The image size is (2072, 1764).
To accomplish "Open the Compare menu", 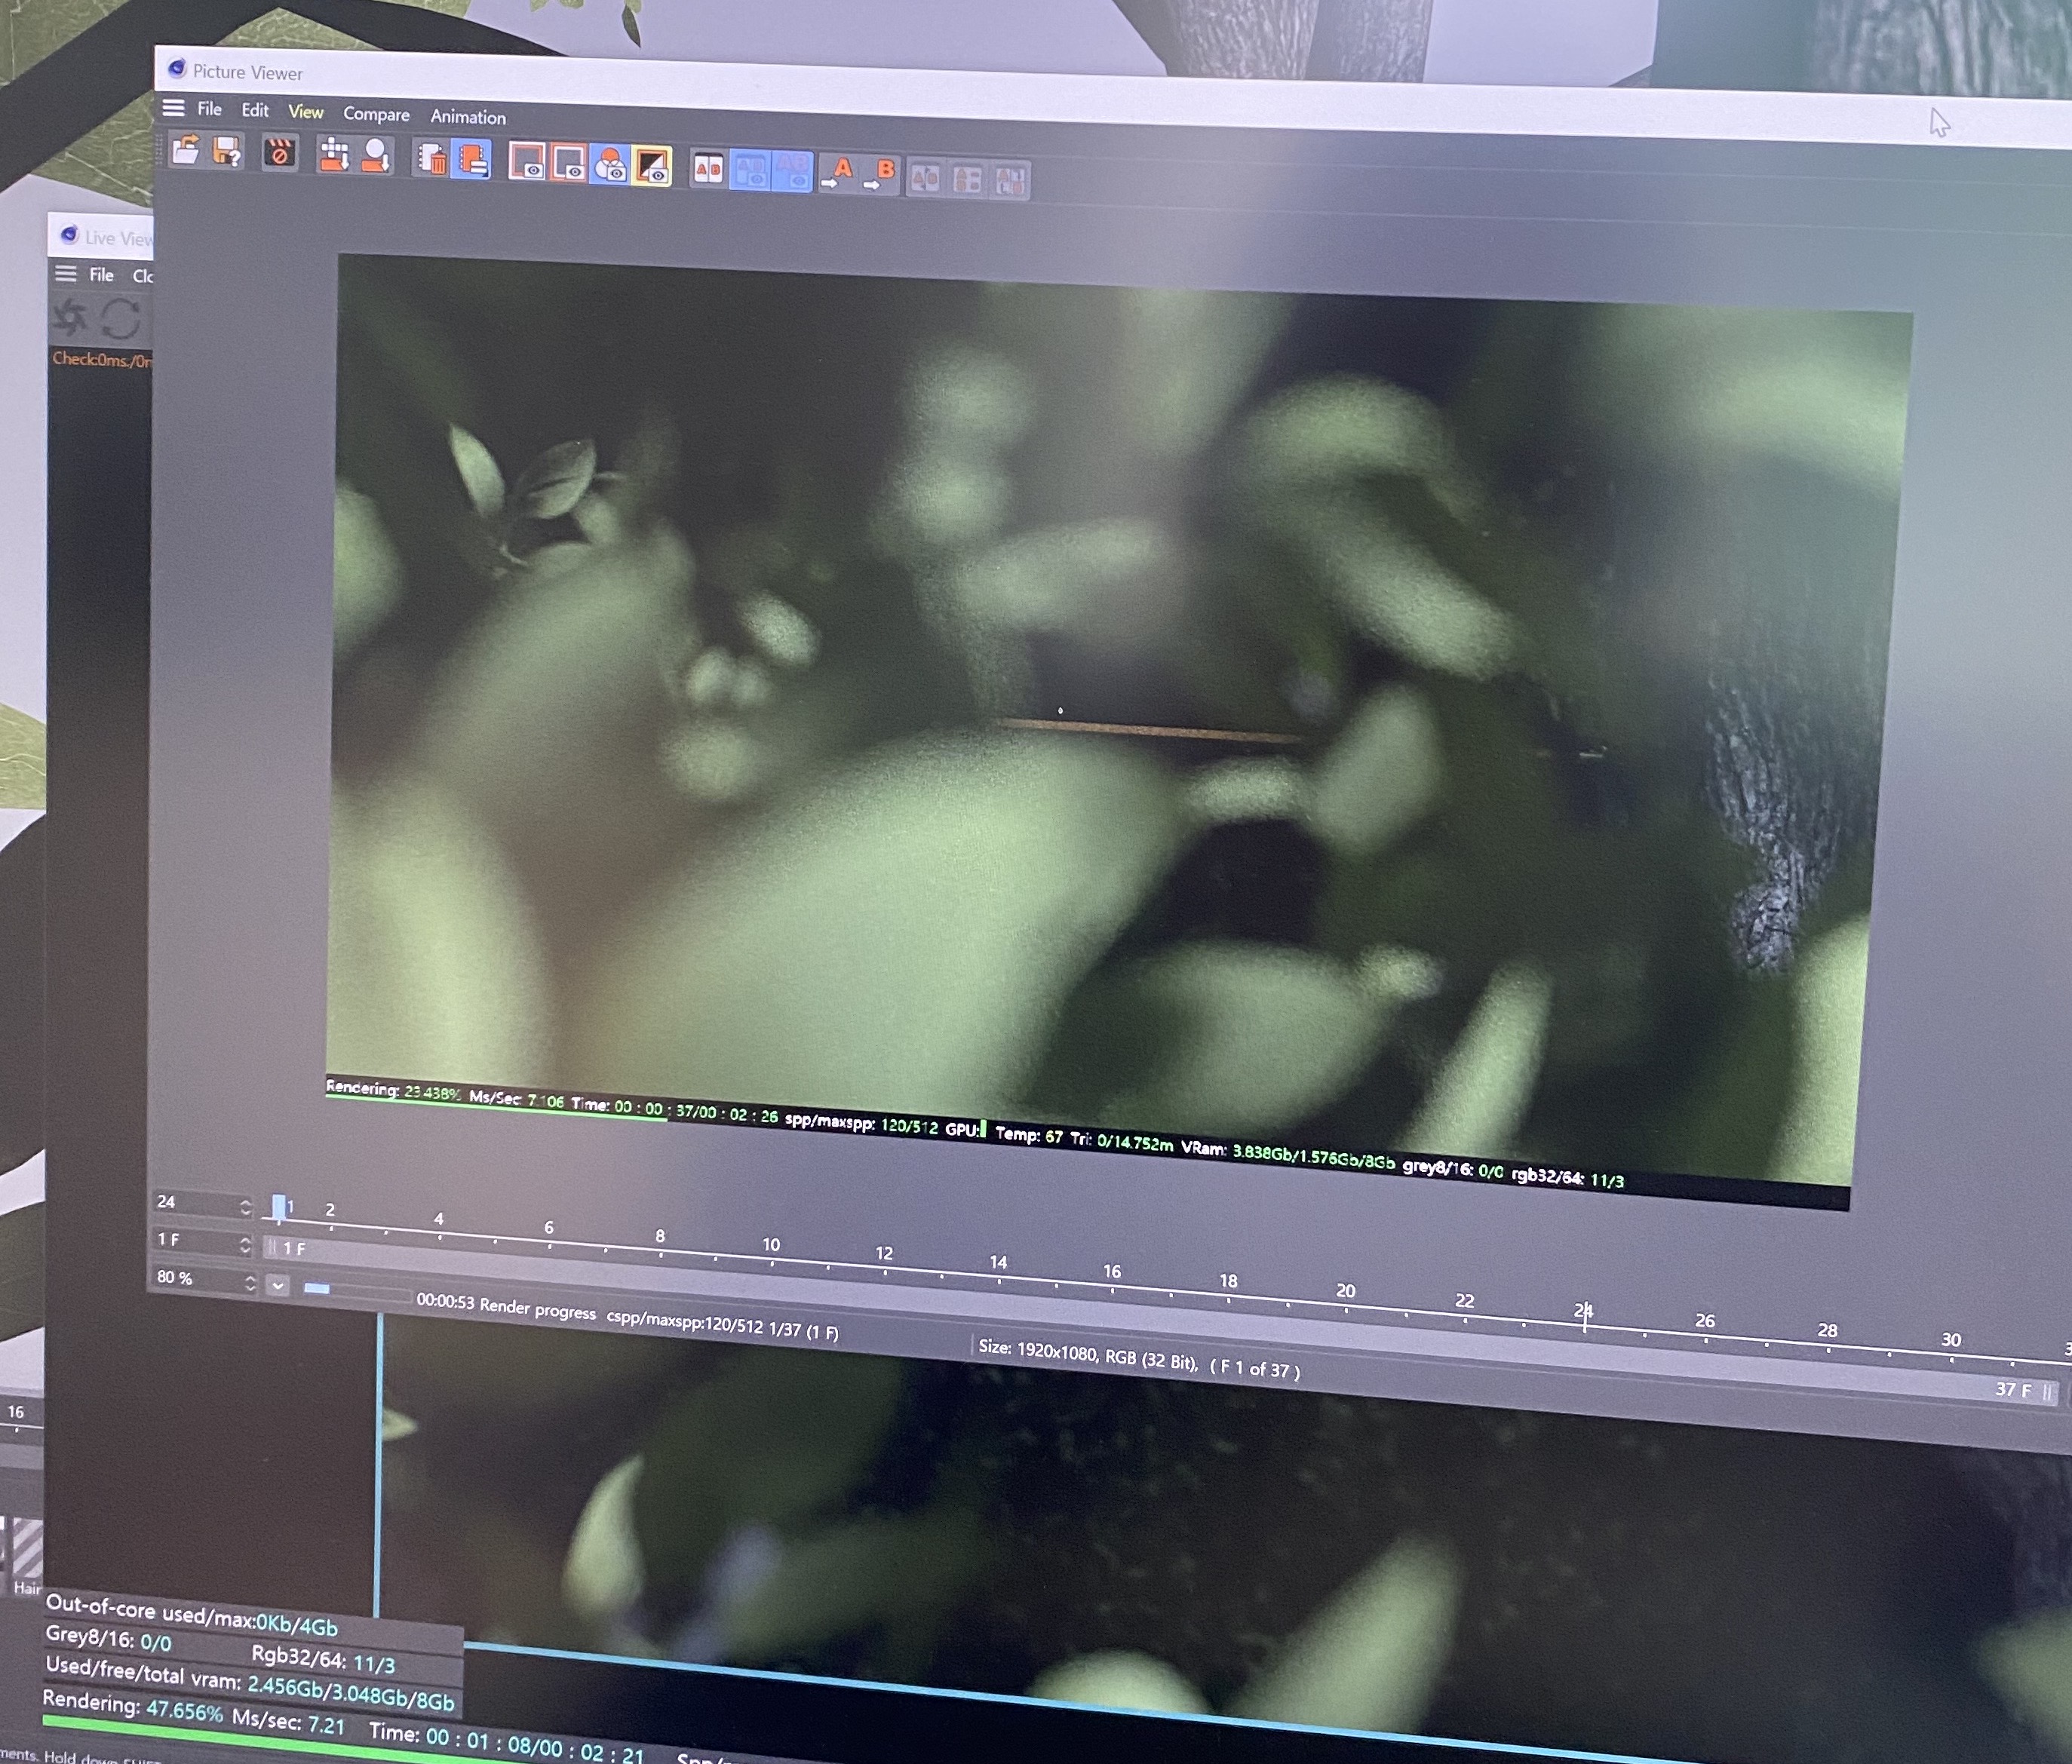I will coord(376,114).
